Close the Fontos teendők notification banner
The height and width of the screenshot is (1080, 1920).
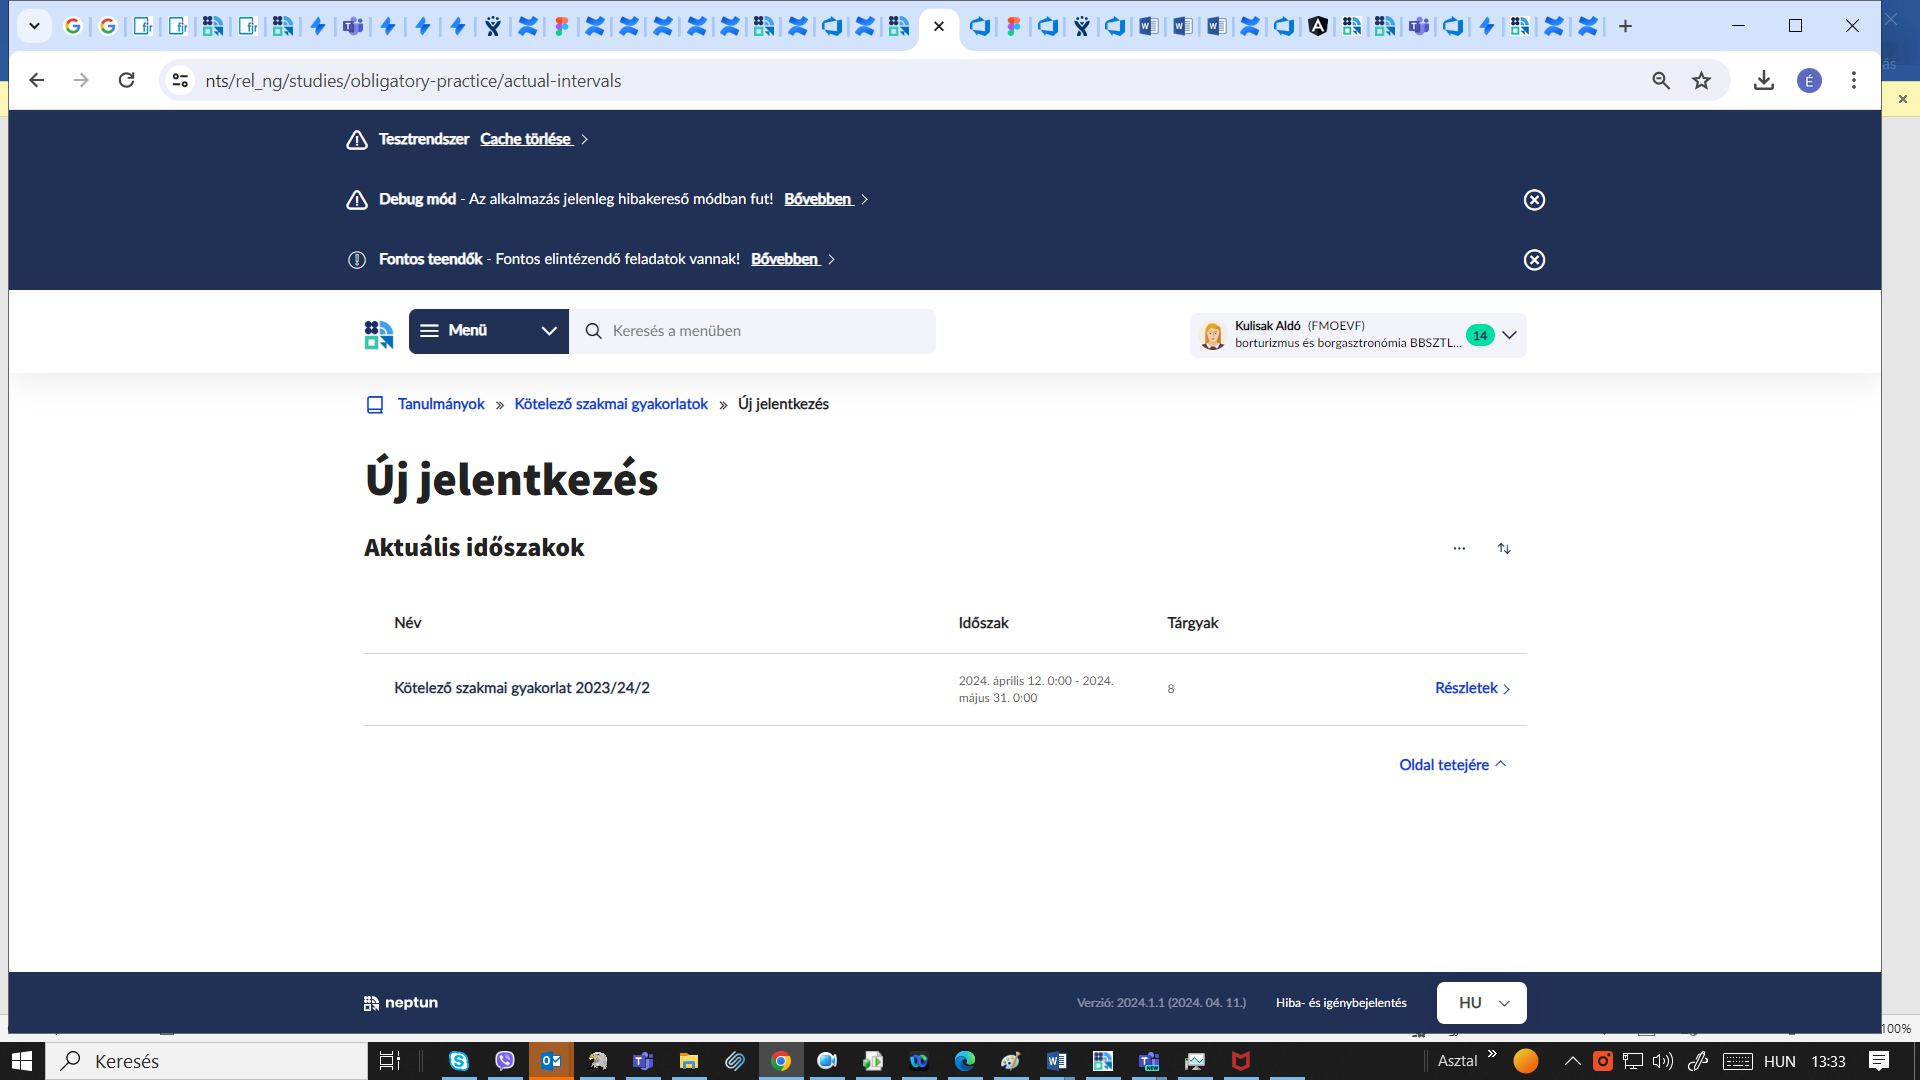[x=1534, y=260]
